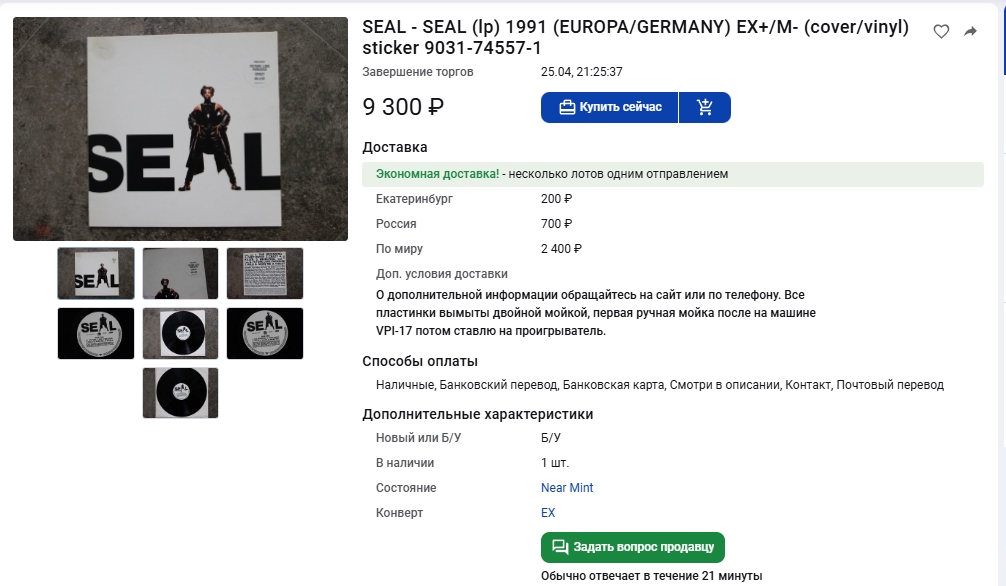Add item to cart with cart icon
This screenshot has height=586, width=1006.
pyautogui.click(x=705, y=108)
